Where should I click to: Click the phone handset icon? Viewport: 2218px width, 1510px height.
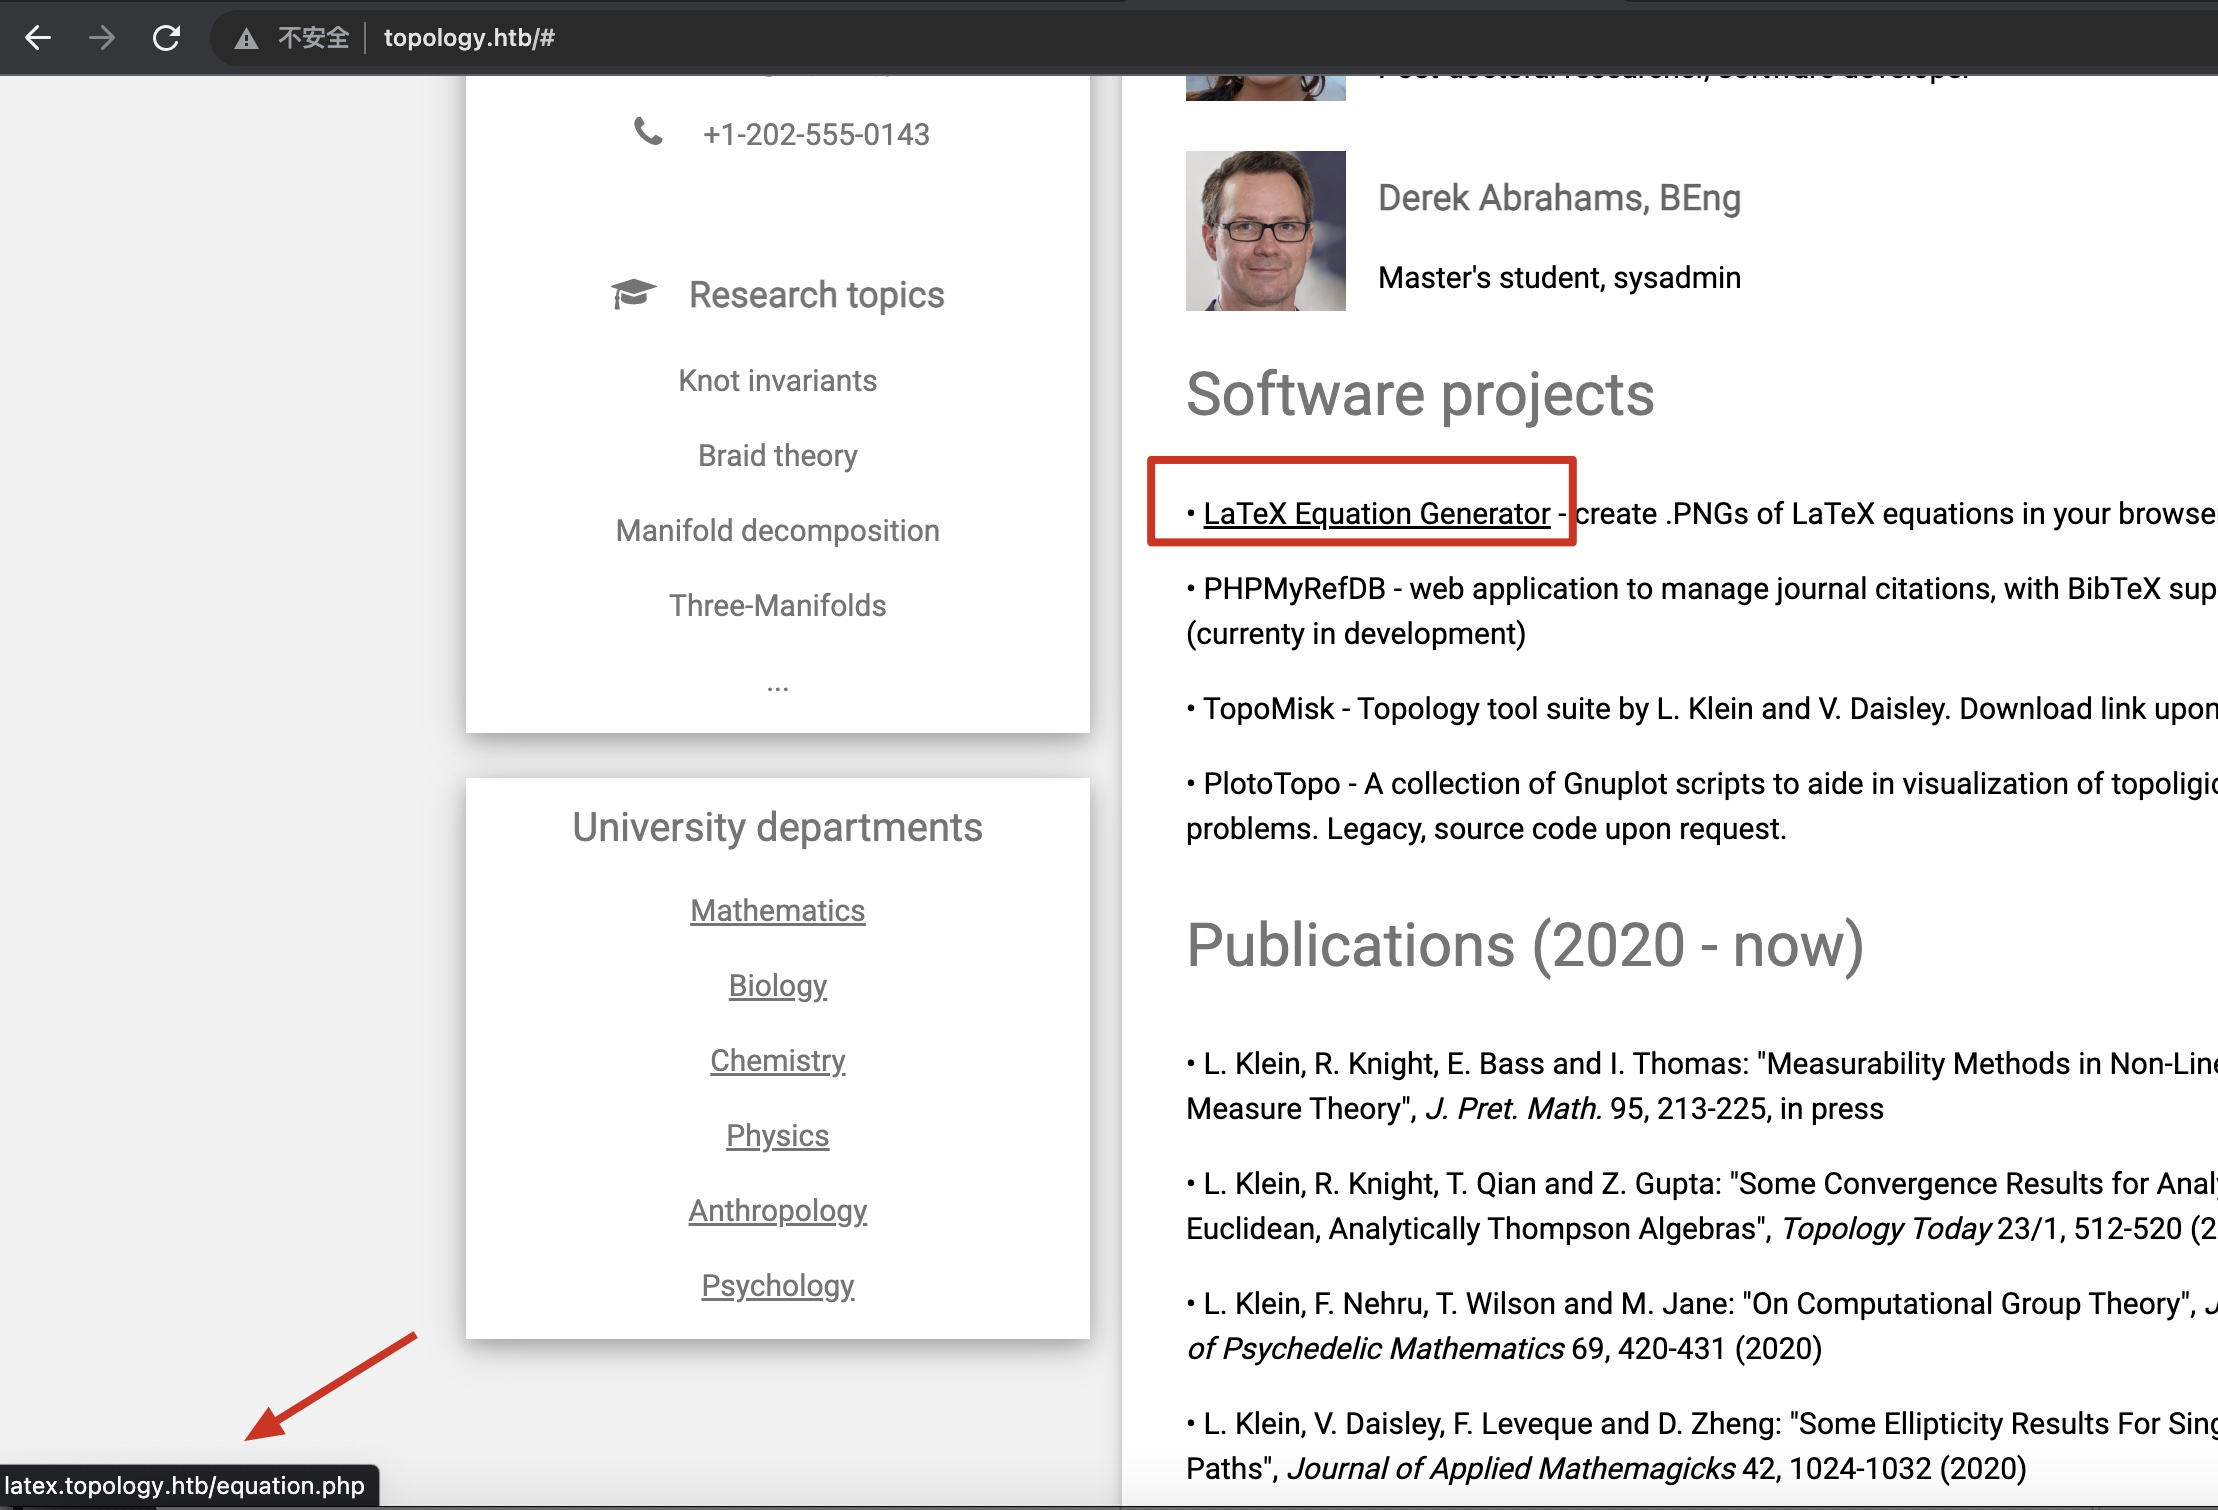648,131
